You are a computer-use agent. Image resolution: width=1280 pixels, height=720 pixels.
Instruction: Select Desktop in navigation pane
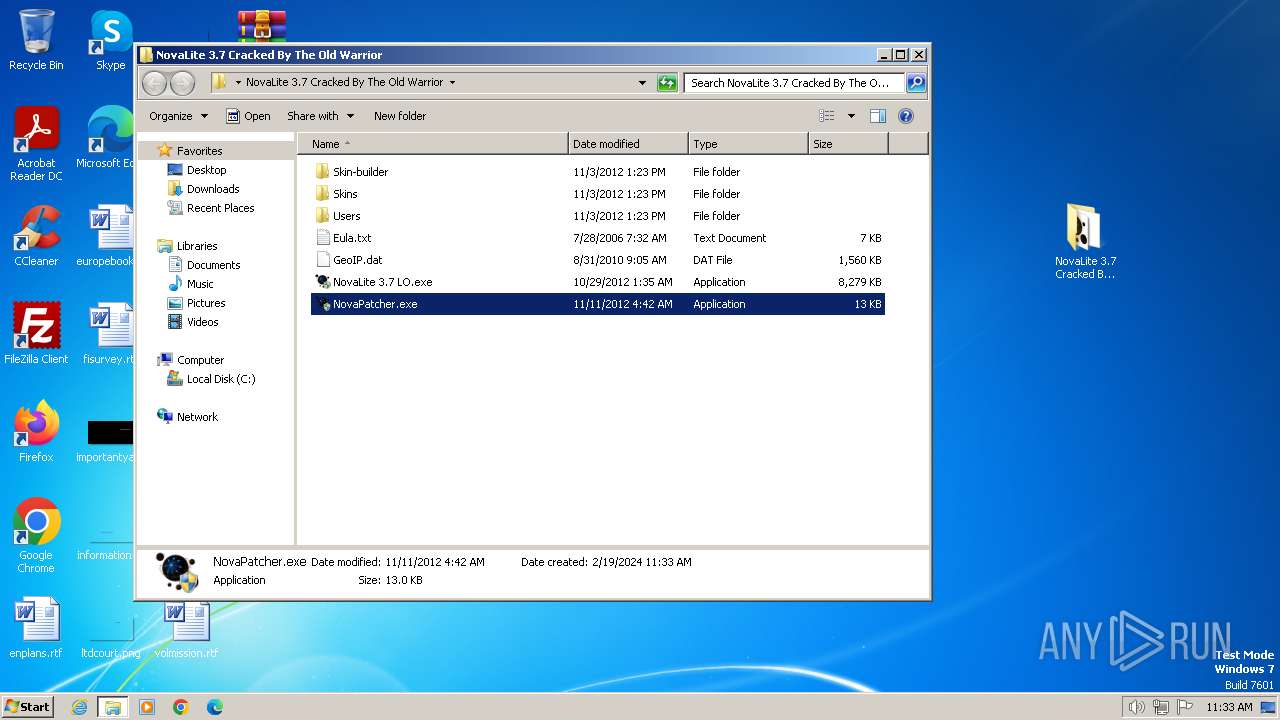tap(206, 170)
